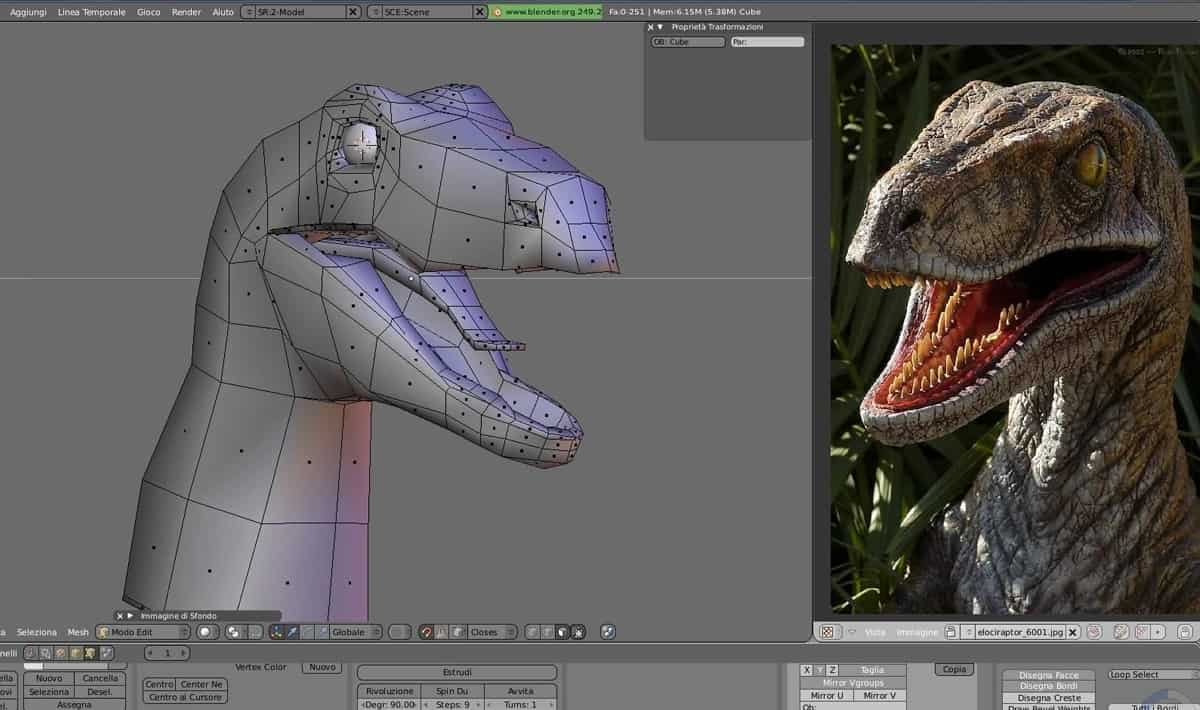Toggle the Disegna Facce option
The width and height of the screenshot is (1200, 710).
click(1049, 675)
